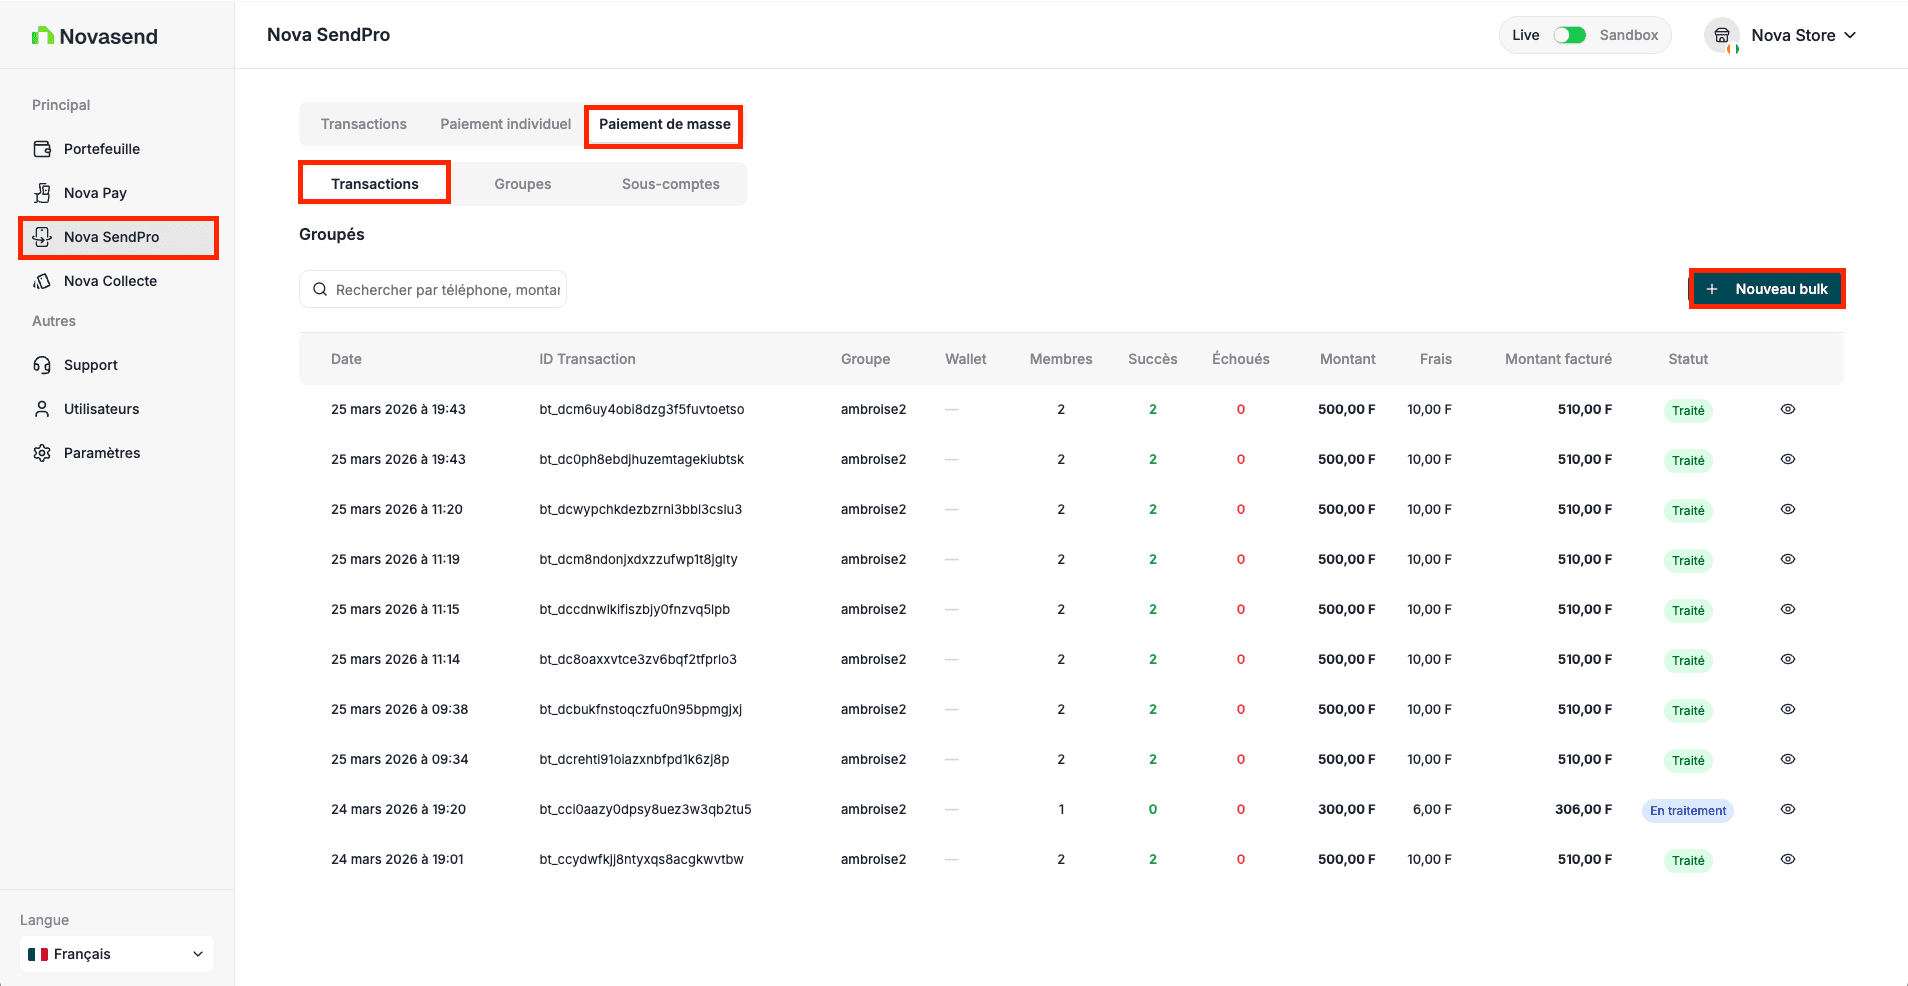
Task: Navigate to Nova Pay
Action: (x=118, y=193)
